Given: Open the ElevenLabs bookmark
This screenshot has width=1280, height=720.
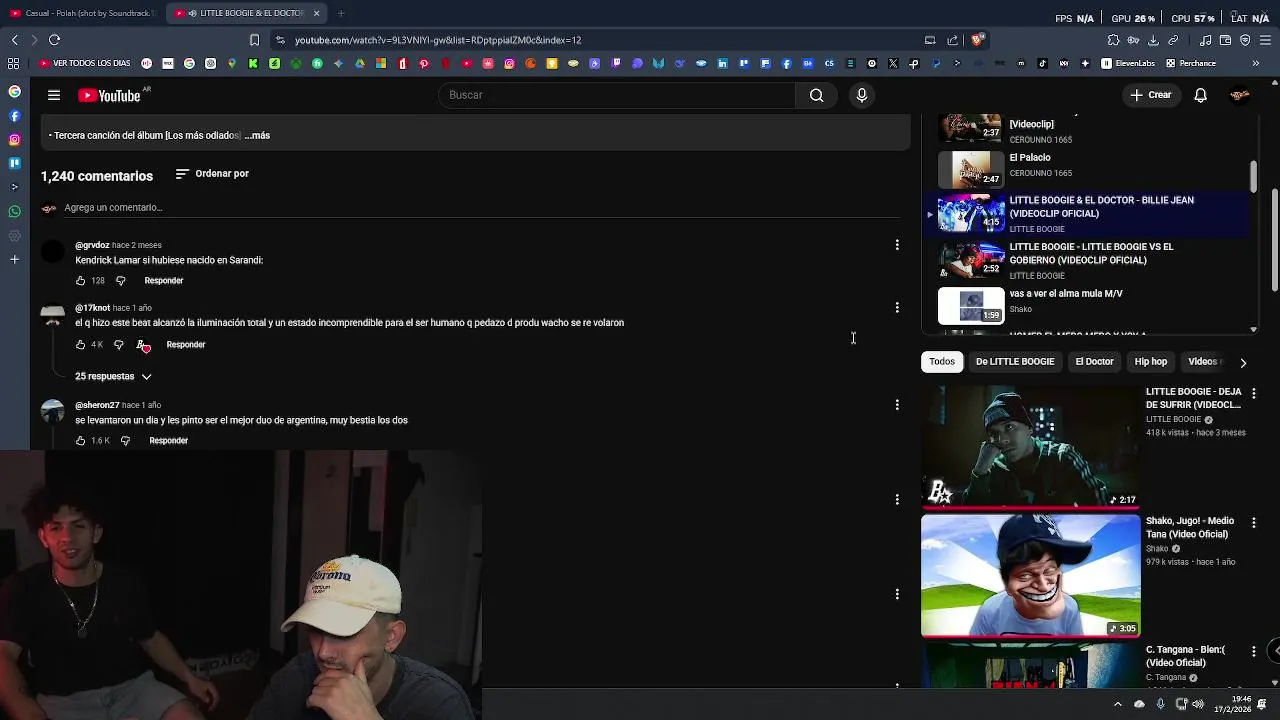Looking at the screenshot, I should 1128,63.
